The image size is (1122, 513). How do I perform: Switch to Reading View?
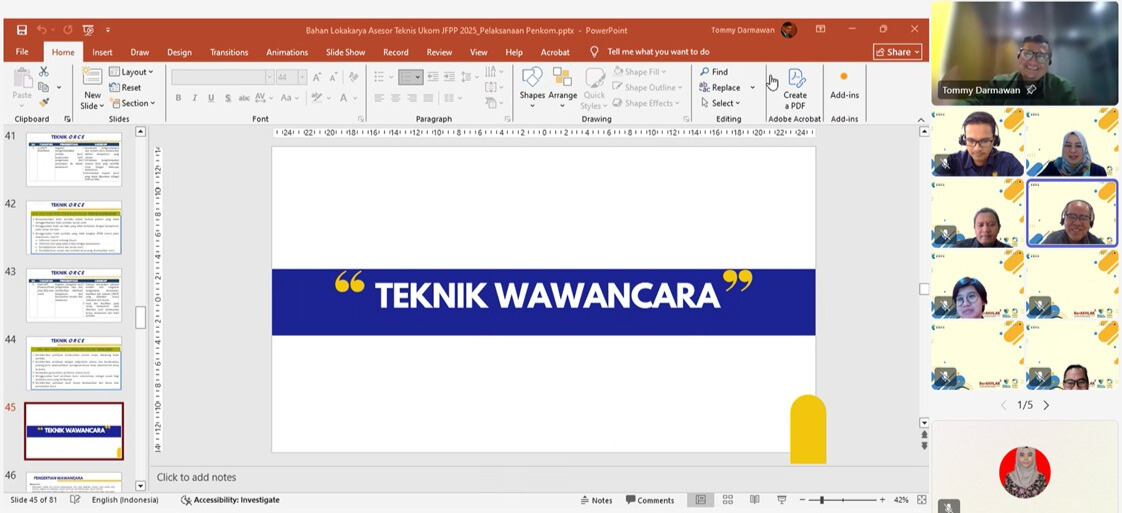pyautogui.click(x=756, y=500)
